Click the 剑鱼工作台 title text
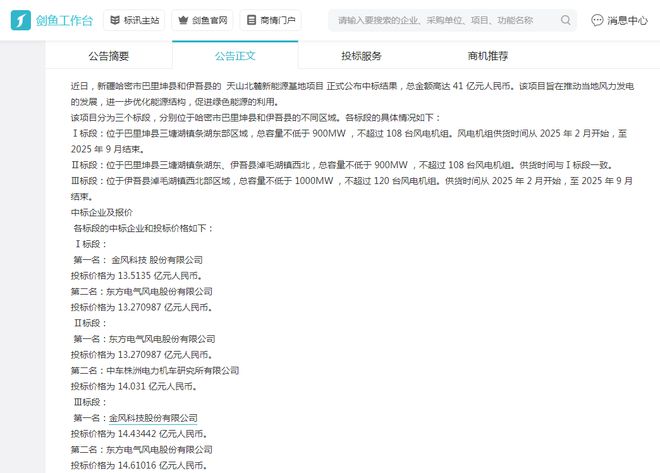Viewport: 660px width, 473px height. 64,20
